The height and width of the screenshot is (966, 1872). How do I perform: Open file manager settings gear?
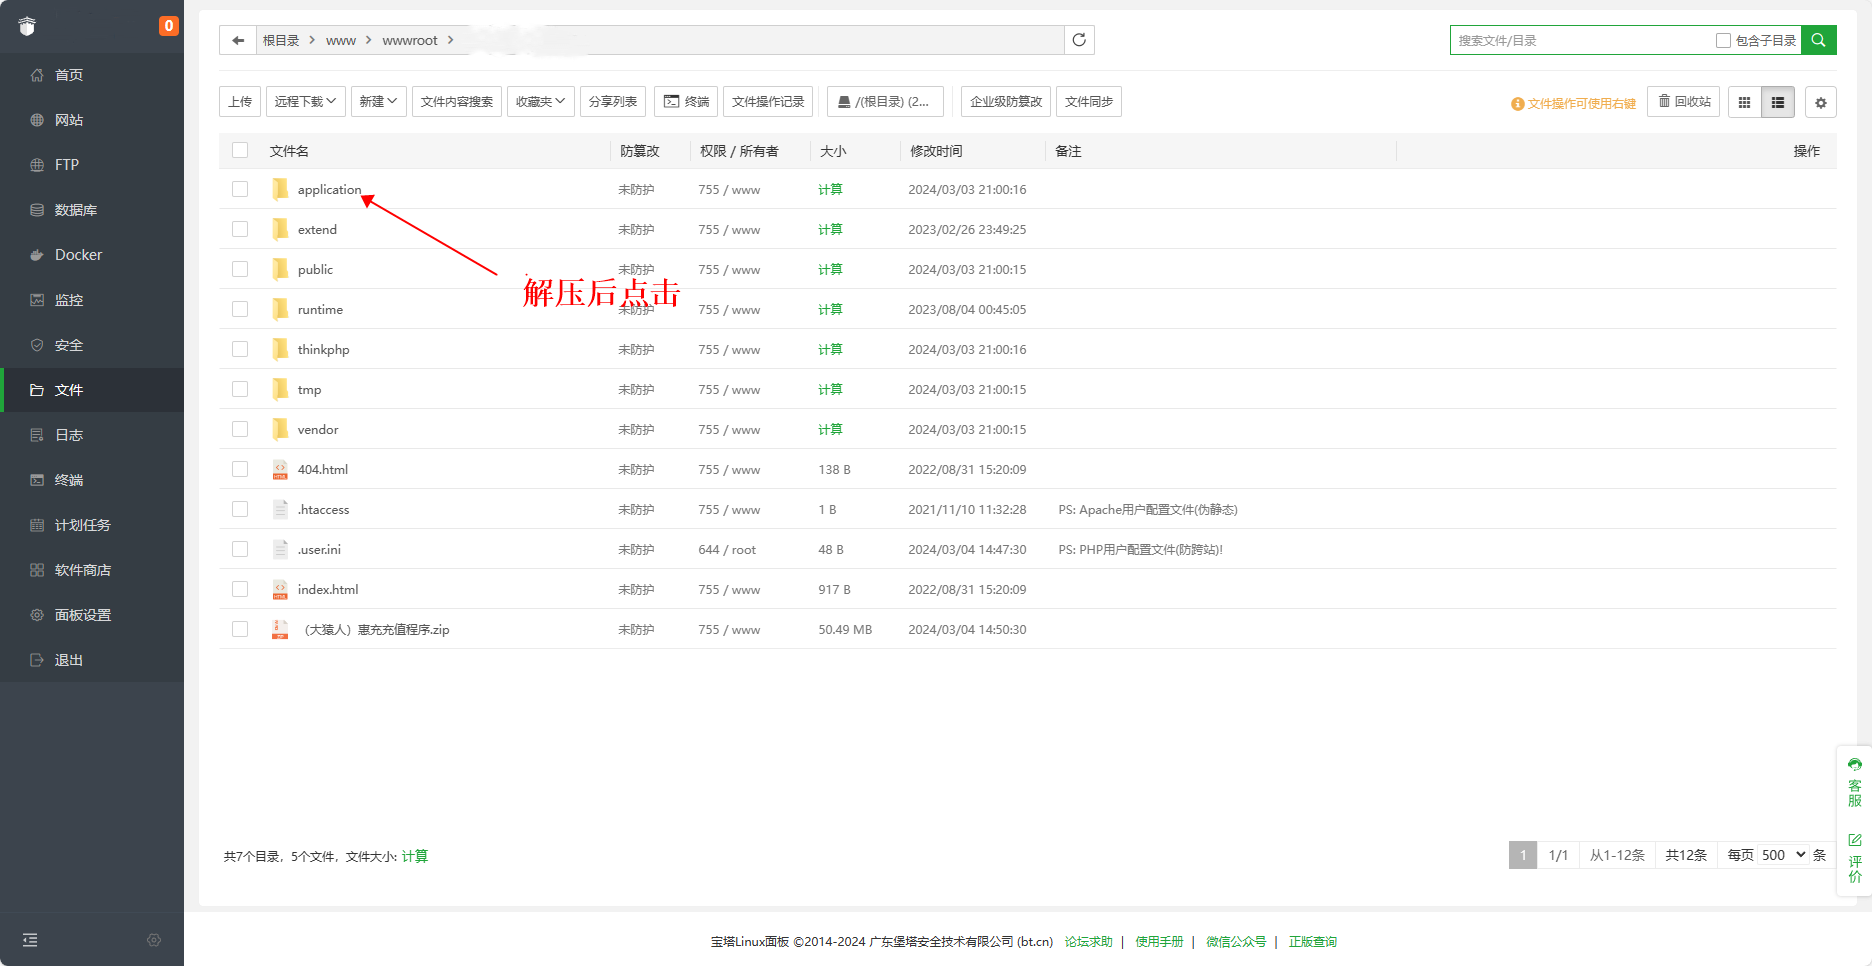(x=1820, y=102)
